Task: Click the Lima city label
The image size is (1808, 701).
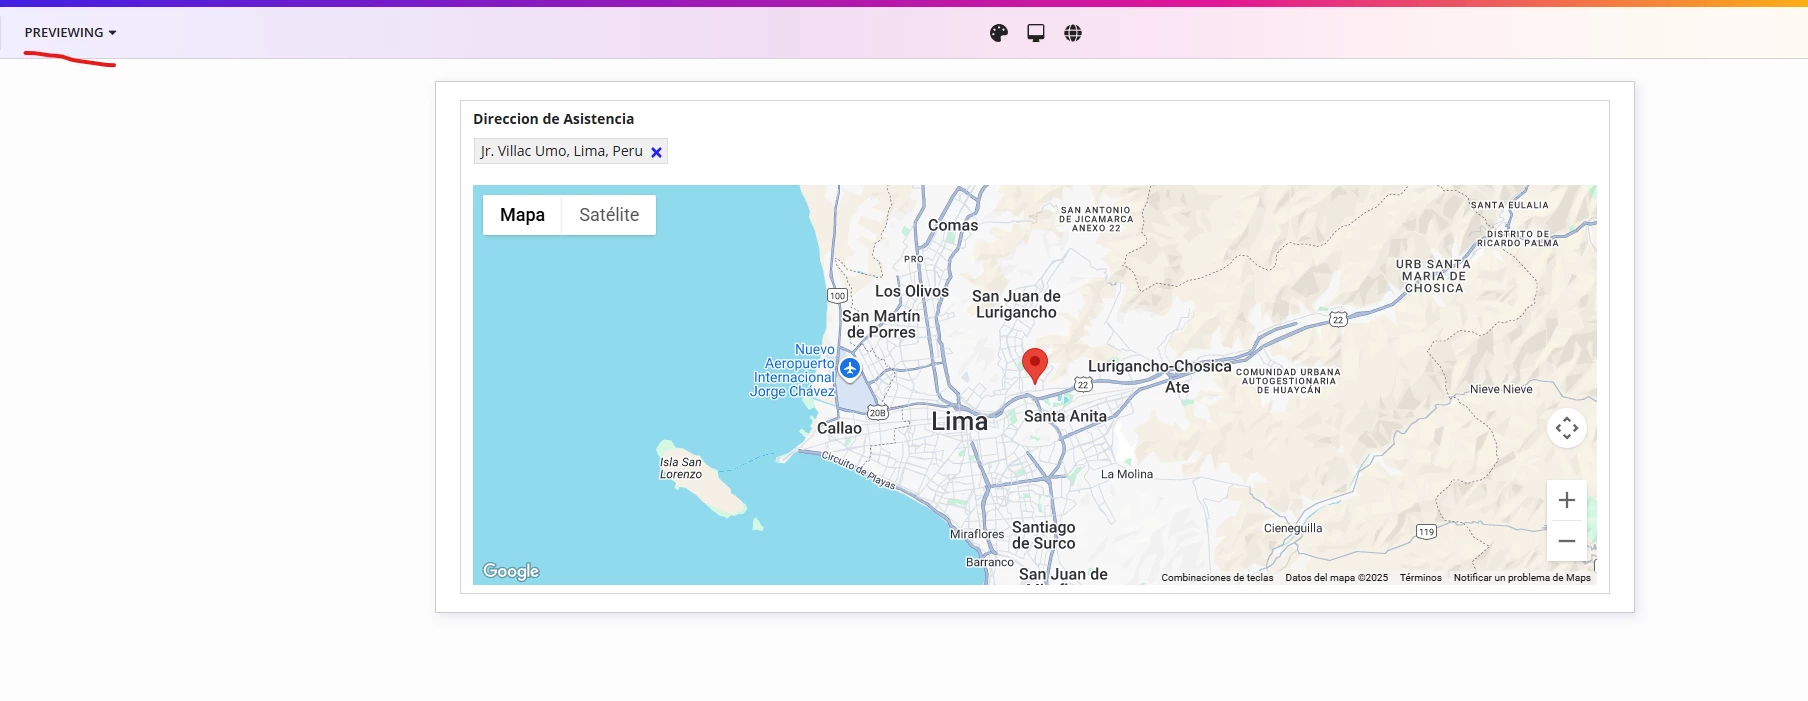Action: [960, 422]
